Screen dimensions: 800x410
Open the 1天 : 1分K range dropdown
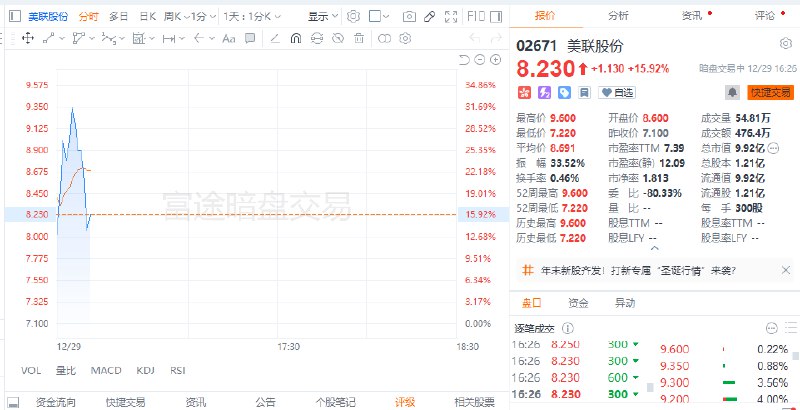tap(252, 17)
